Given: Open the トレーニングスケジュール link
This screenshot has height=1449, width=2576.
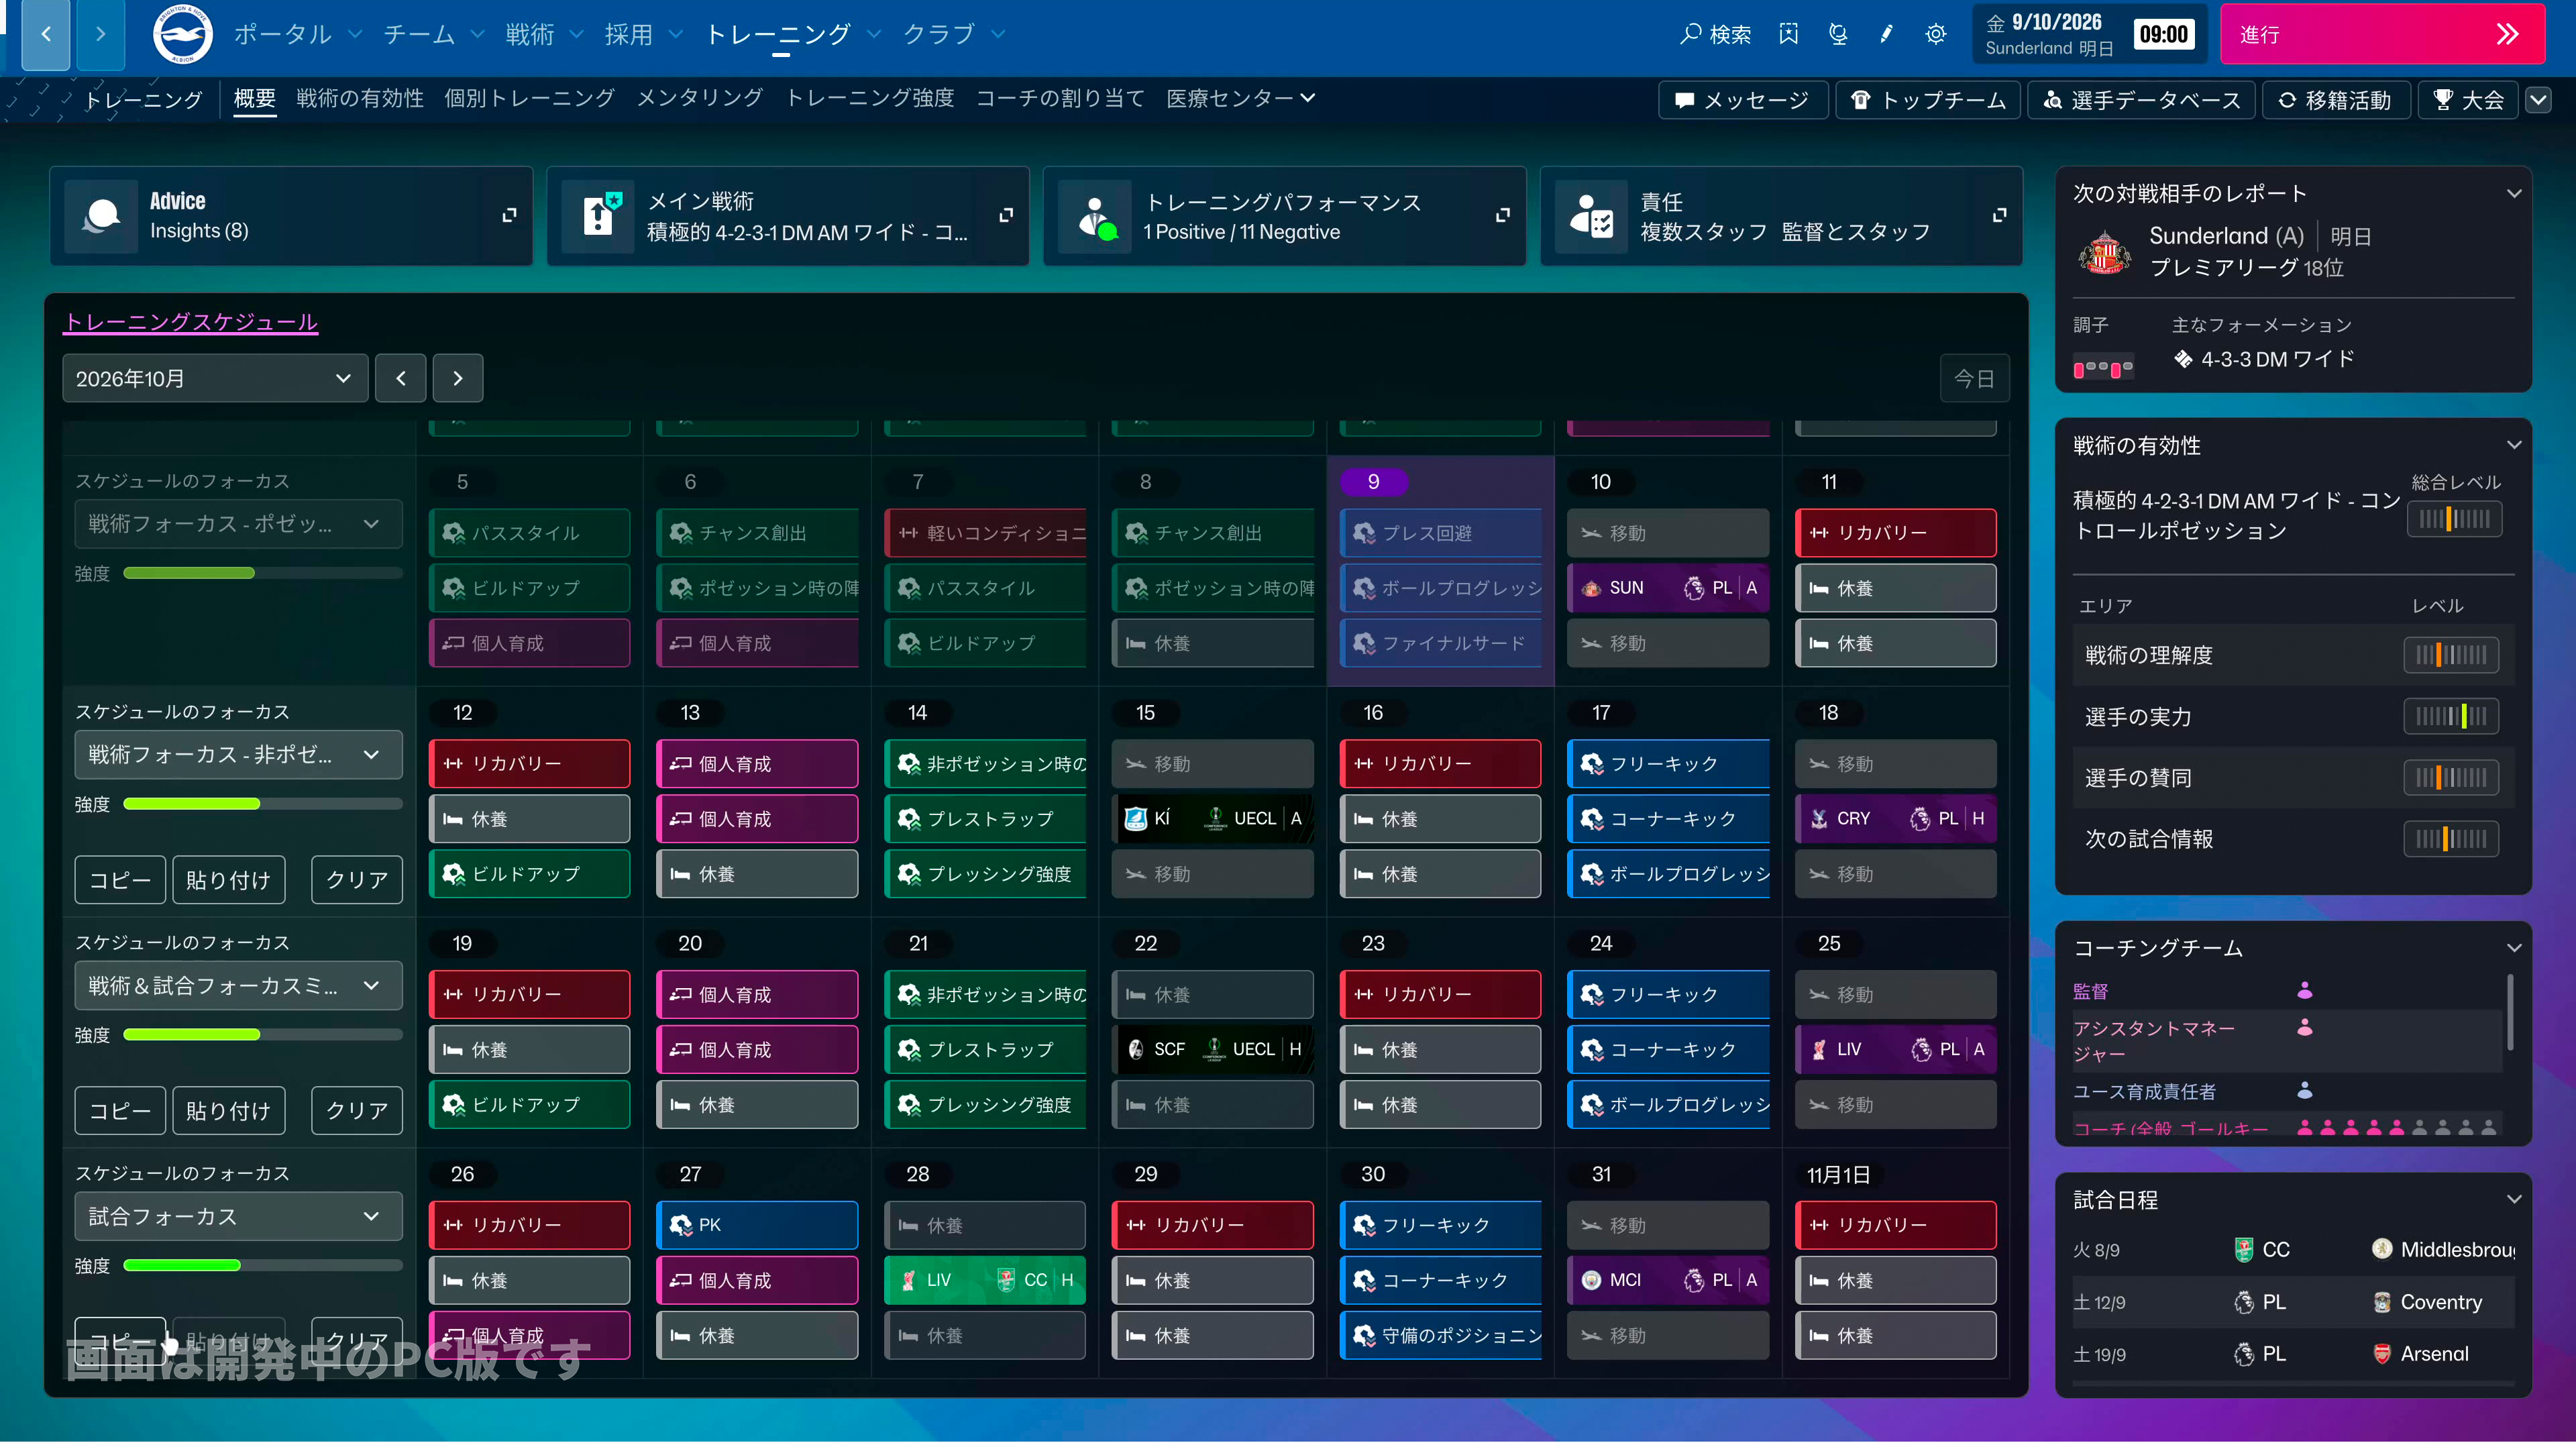Looking at the screenshot, I should coord(191,322).
